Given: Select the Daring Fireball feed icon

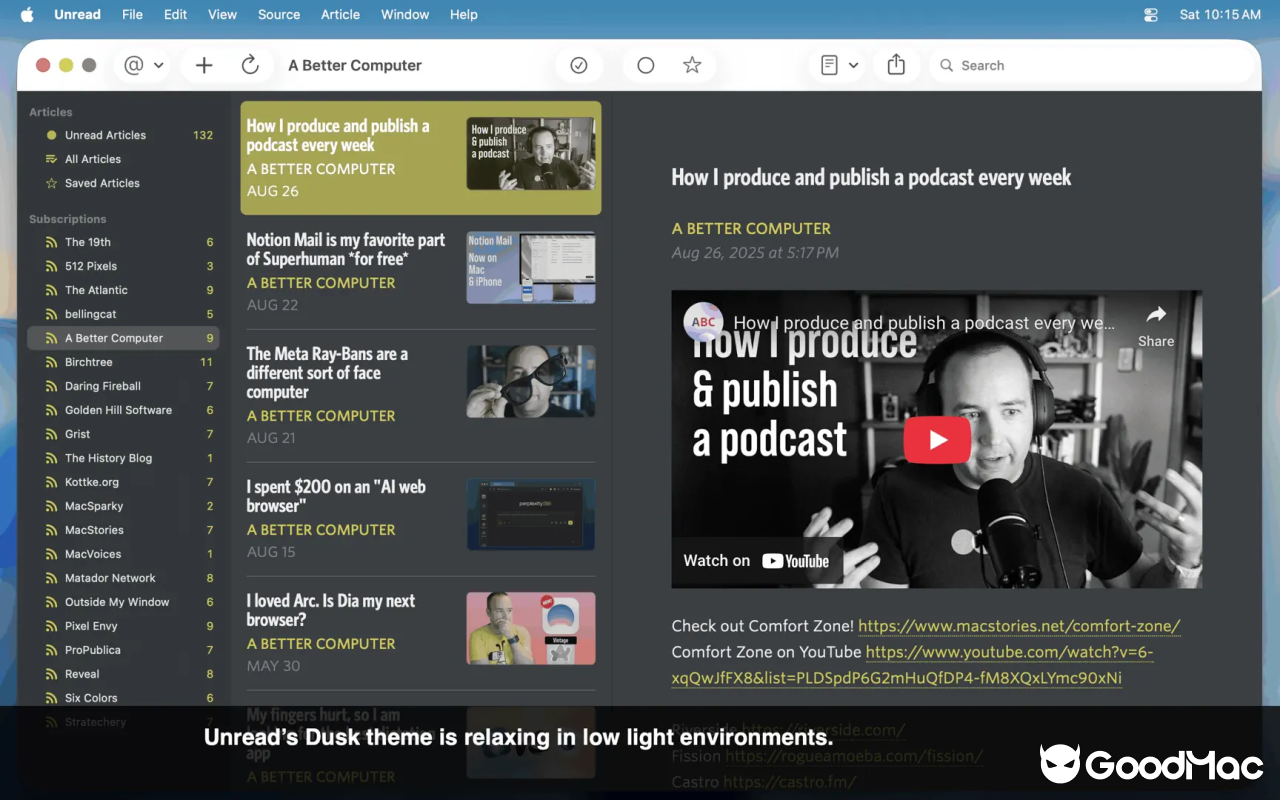Looking at the screenshot, I should pyautogui.click(x=51, y=386).
